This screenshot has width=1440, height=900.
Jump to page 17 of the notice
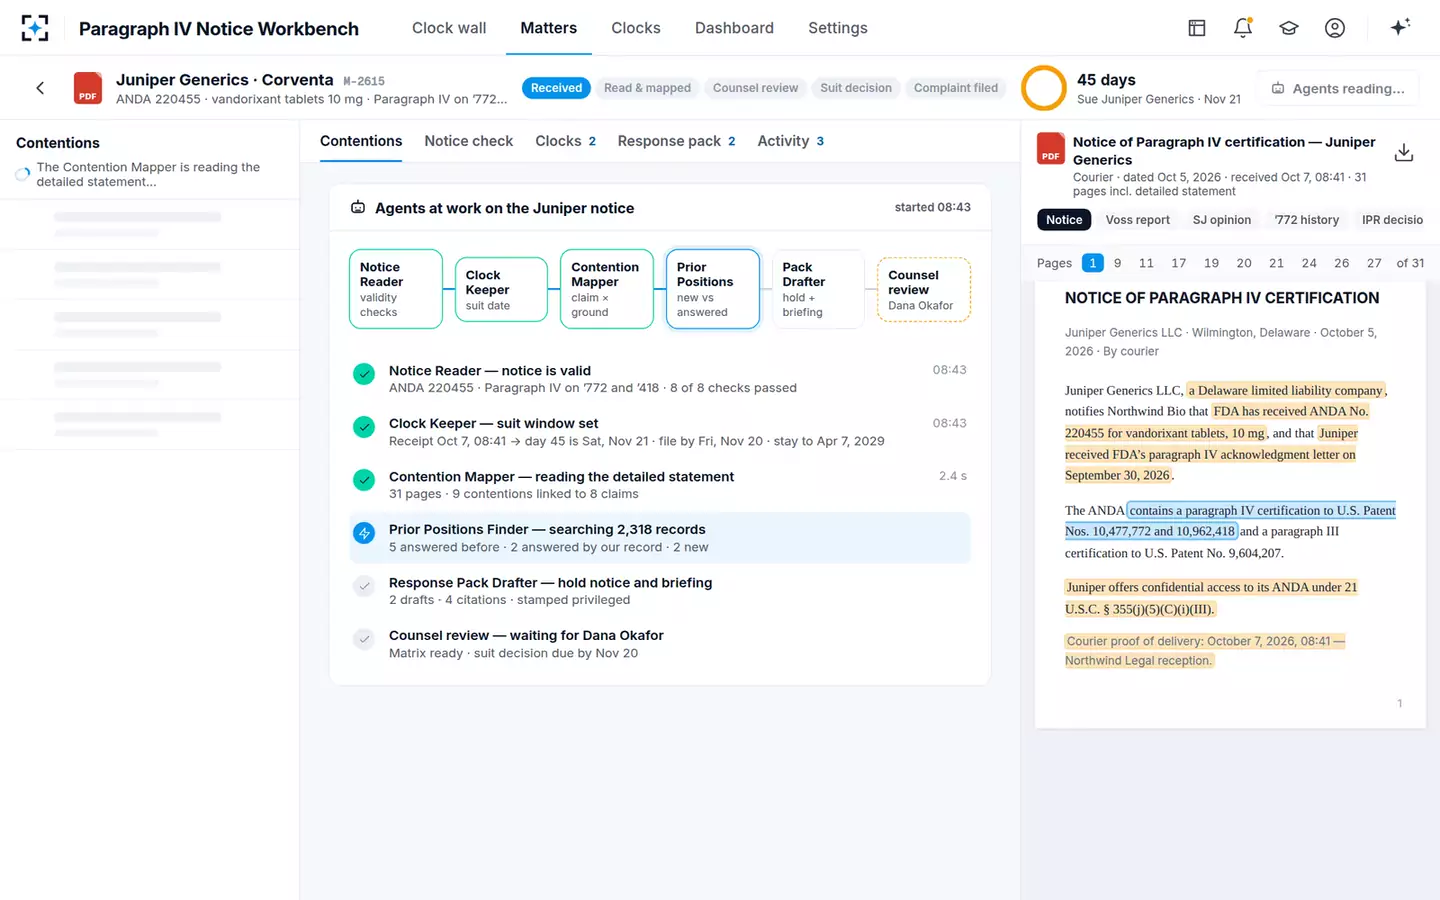click(x=1179, y=263)
